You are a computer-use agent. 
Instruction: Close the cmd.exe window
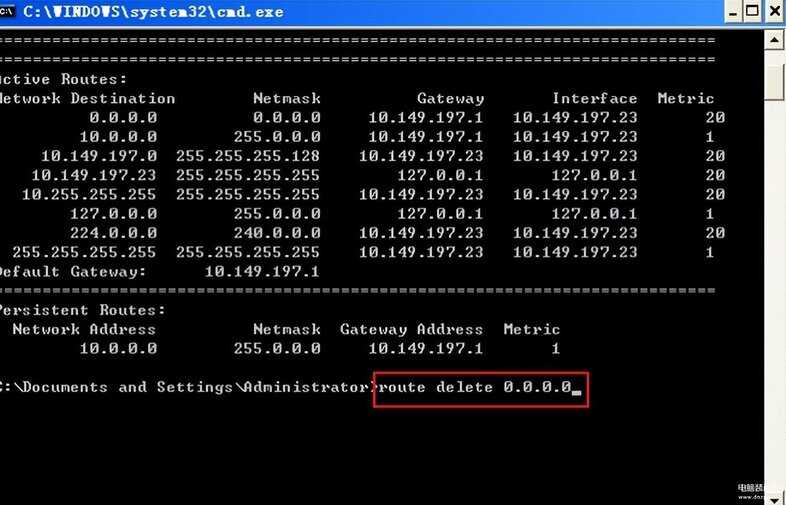click(x=775, y=12)
